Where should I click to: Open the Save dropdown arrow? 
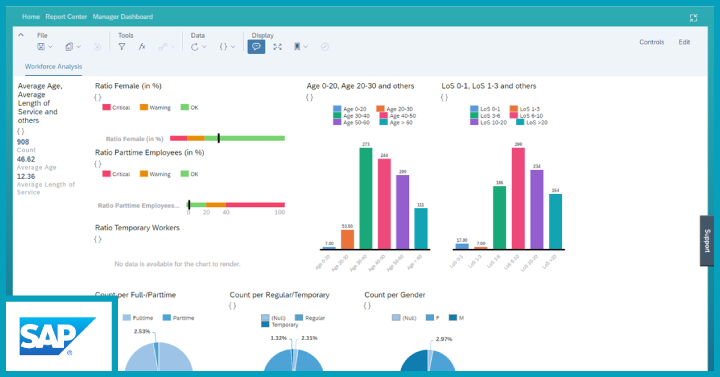tap(51, 47)
